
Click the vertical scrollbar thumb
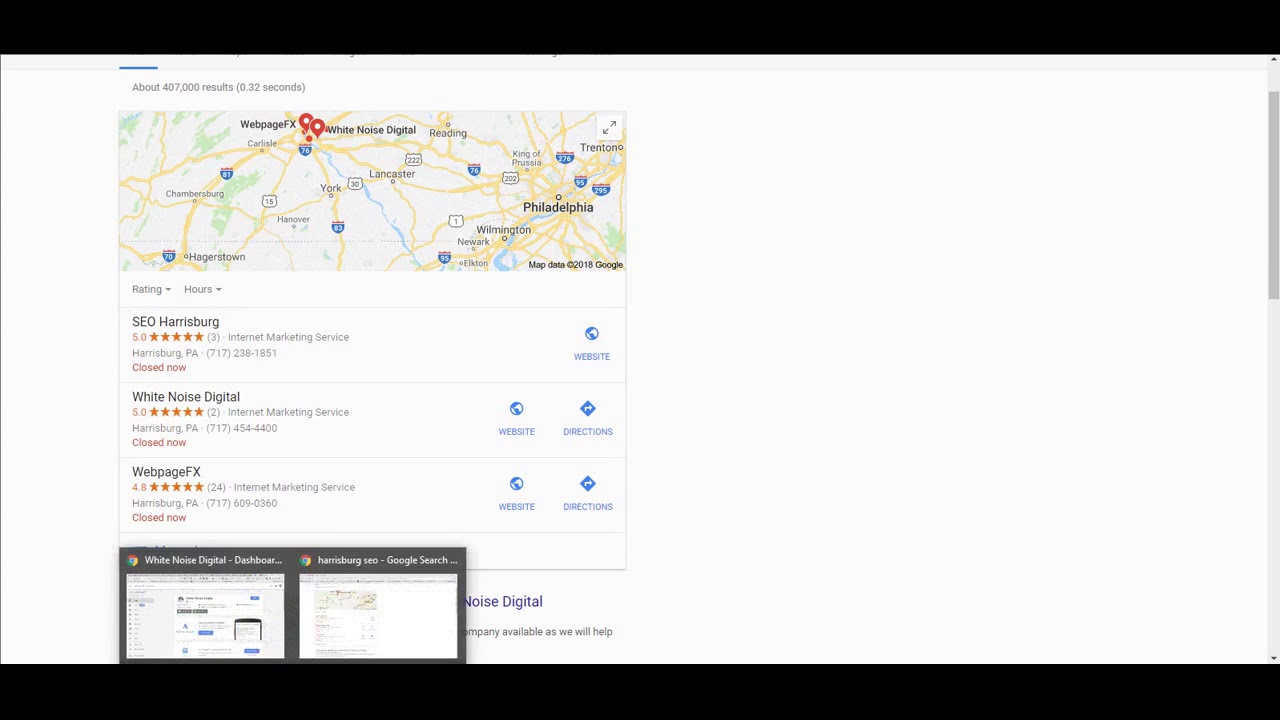tap(1273, 195)
